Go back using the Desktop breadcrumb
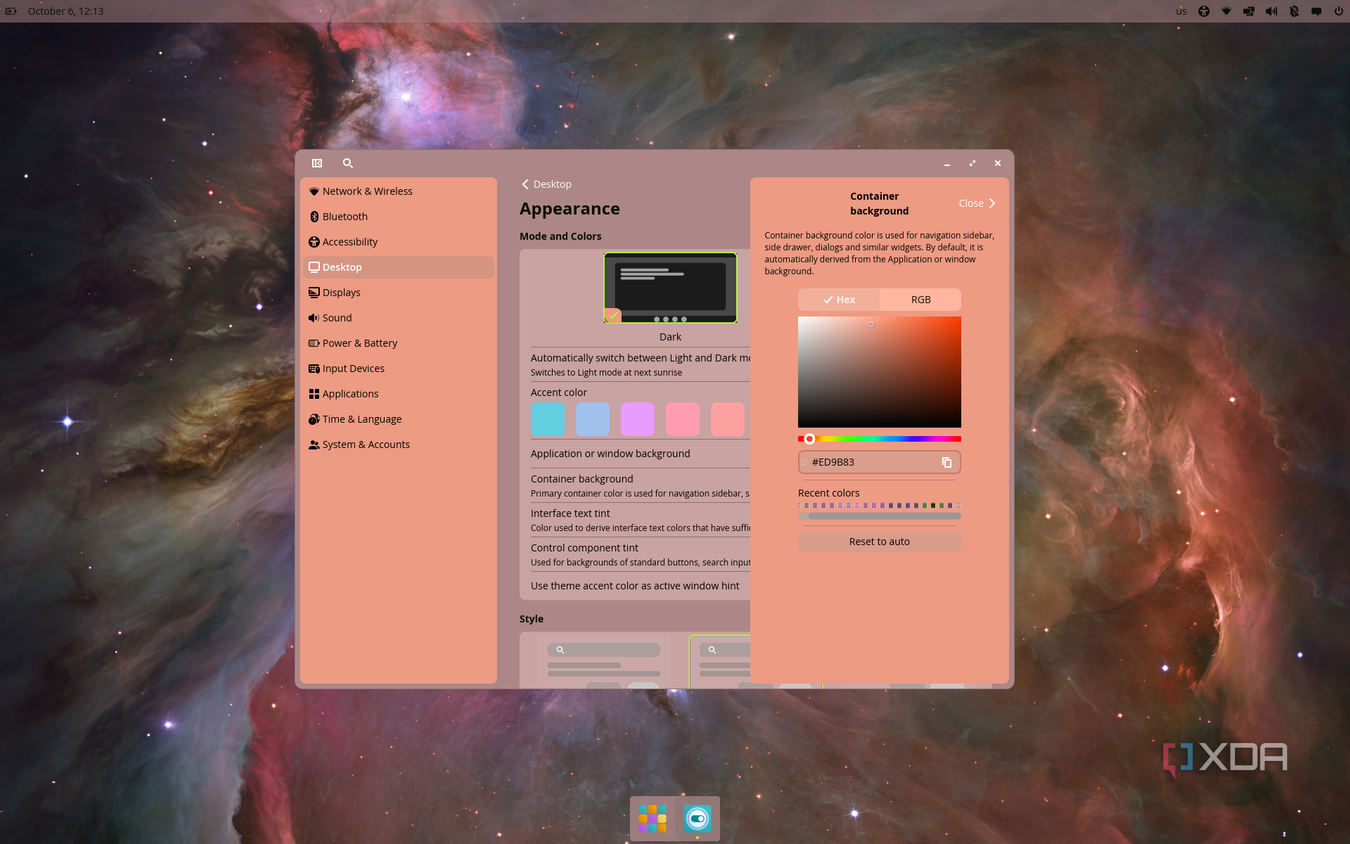Screen dimensions: 1350x844 [547, 184]
